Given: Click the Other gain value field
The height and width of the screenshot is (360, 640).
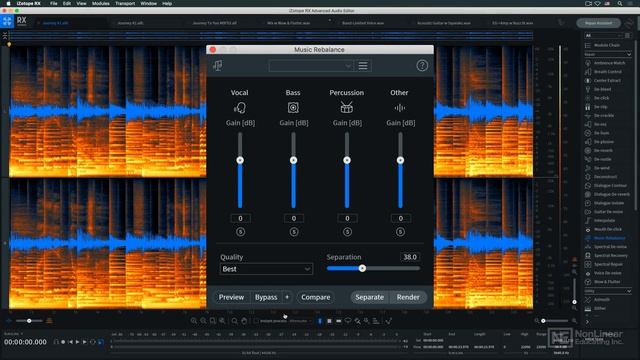Looking at the screenshot, I should pos(401,218).
